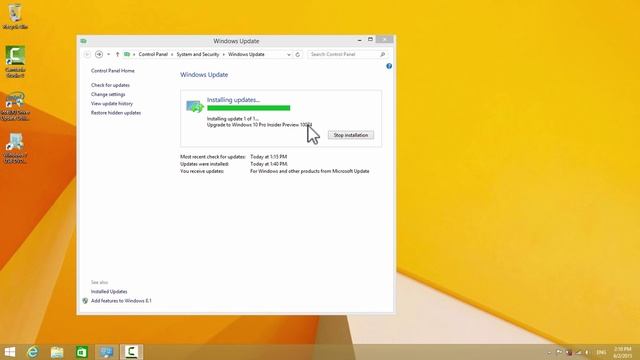The image size is (640, 360).
Task: Open the network icon in the system tray
Action: 578,352
